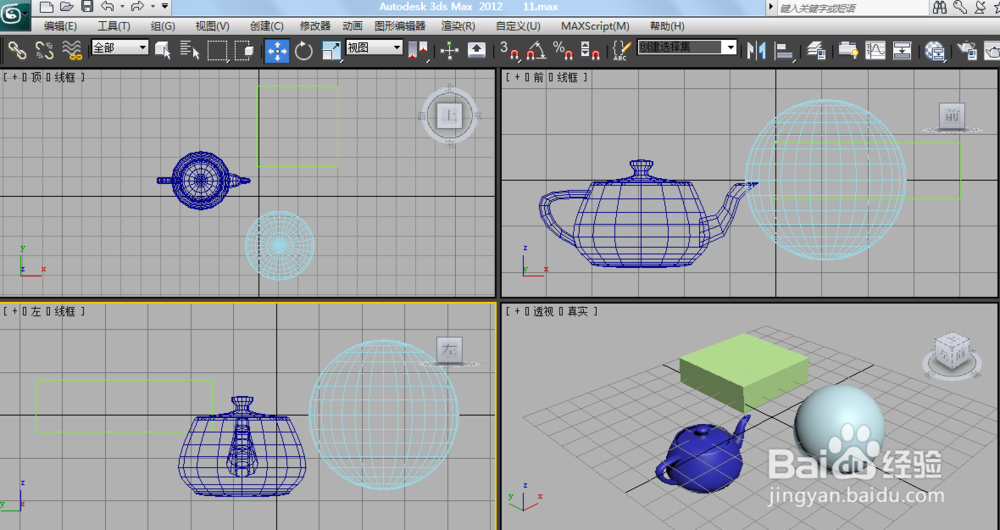
Task: Open the 图形编辑器 menu
Action: 400,26
